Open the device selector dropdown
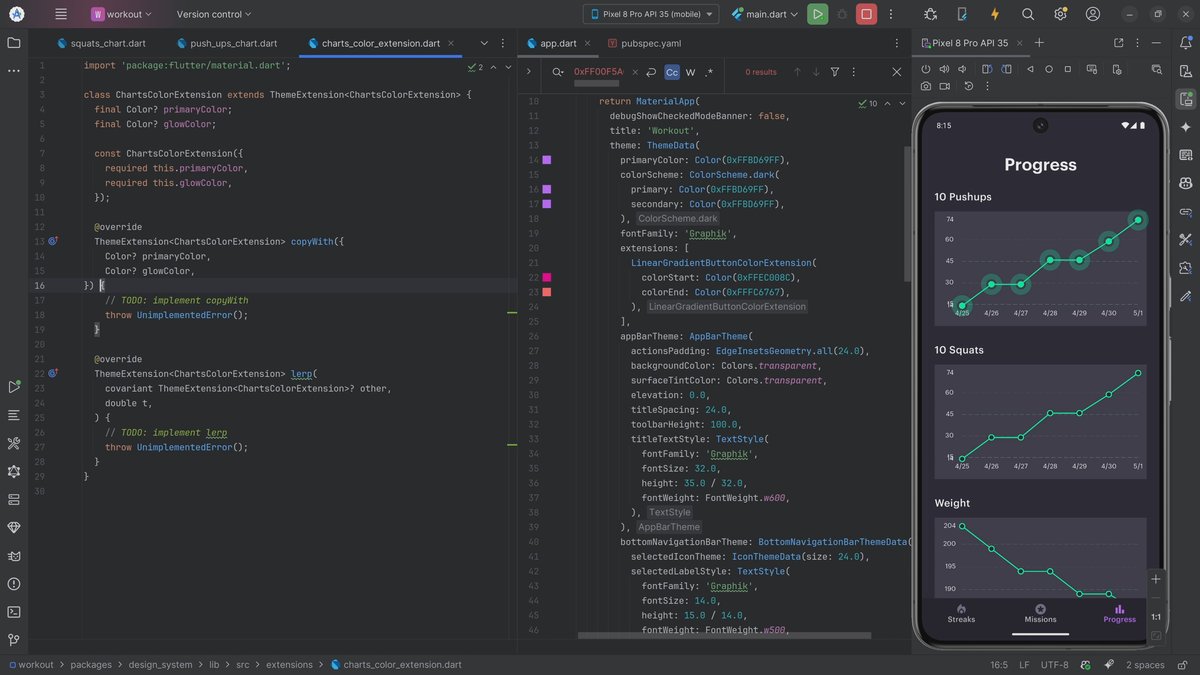 pyautogui.click(x=651, y=14)
